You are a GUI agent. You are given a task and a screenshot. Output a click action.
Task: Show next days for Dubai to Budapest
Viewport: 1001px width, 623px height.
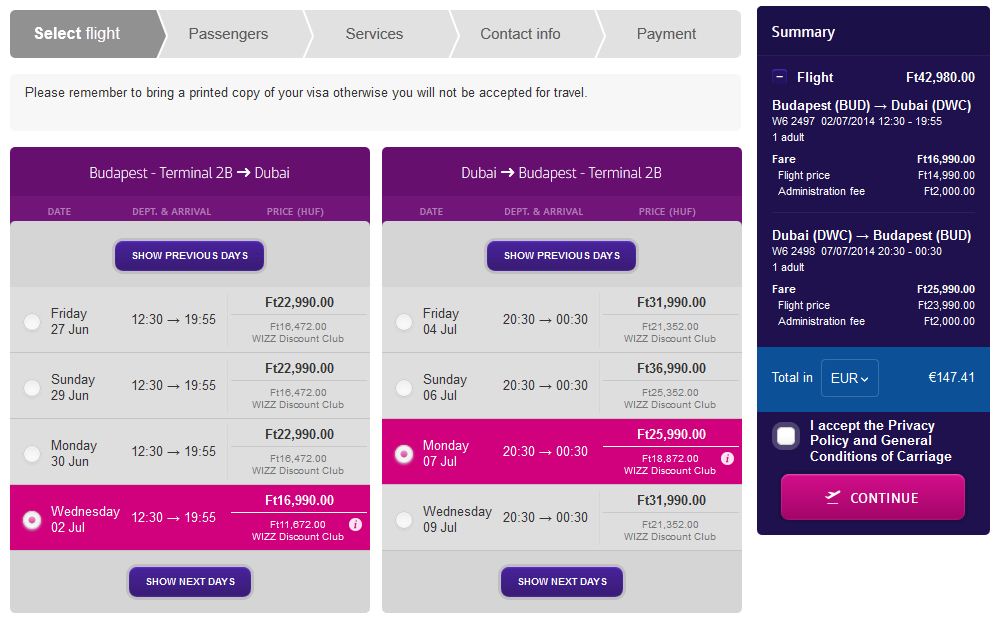(562, 581)
